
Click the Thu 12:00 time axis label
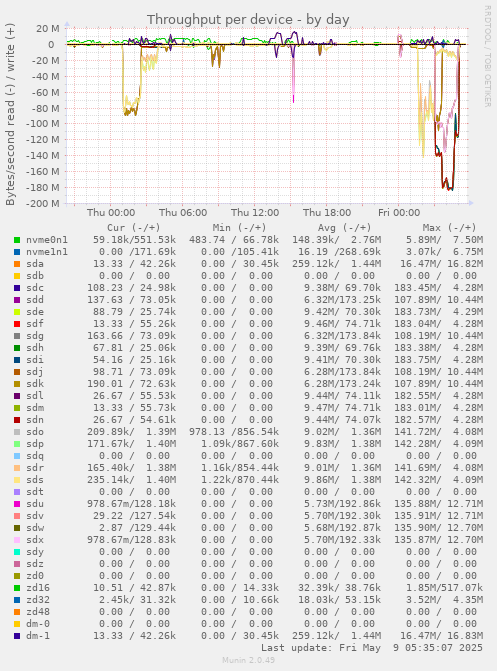255,213
